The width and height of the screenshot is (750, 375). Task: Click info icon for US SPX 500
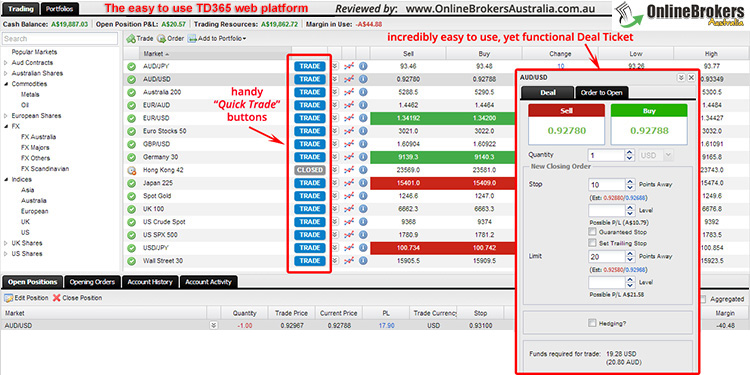[x=363, y=235]
